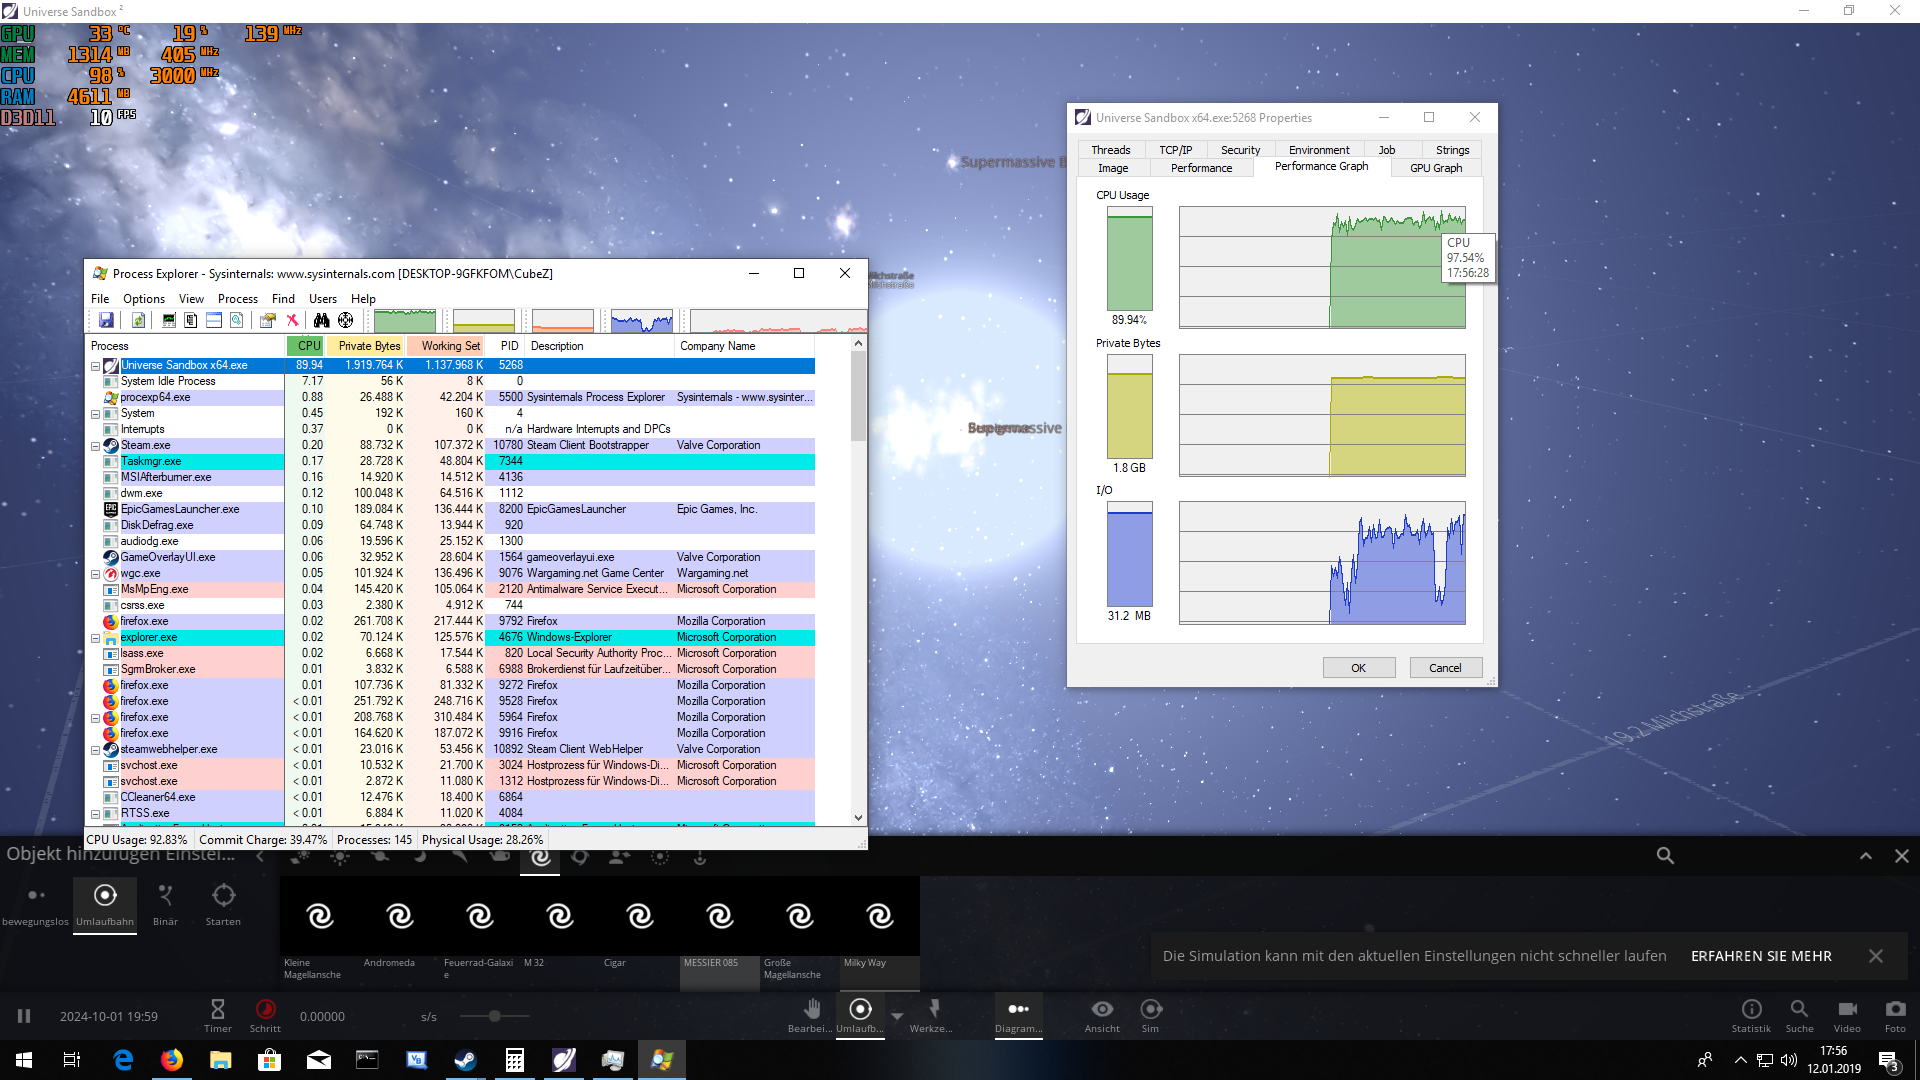Open dropdown arrow next to Umlaufbahn tool
Image resolution: width=1920 pixels, height=1080 pixels.
(897, 1016)
